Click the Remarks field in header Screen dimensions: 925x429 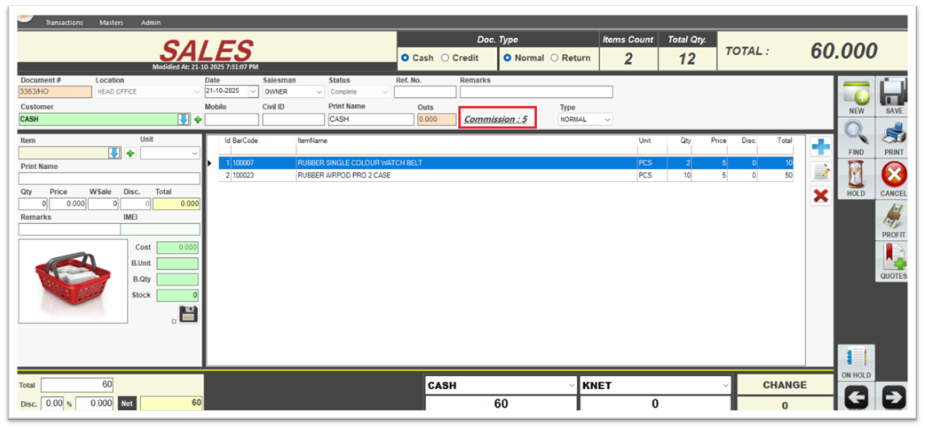tap(536, 92)
